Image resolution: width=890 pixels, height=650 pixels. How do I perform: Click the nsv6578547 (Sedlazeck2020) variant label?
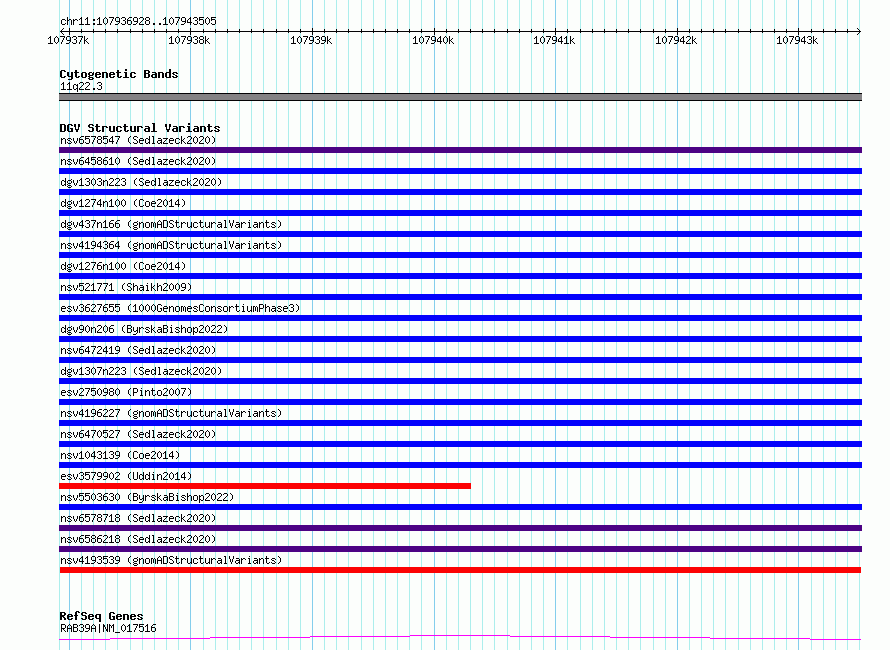(138, 140)
